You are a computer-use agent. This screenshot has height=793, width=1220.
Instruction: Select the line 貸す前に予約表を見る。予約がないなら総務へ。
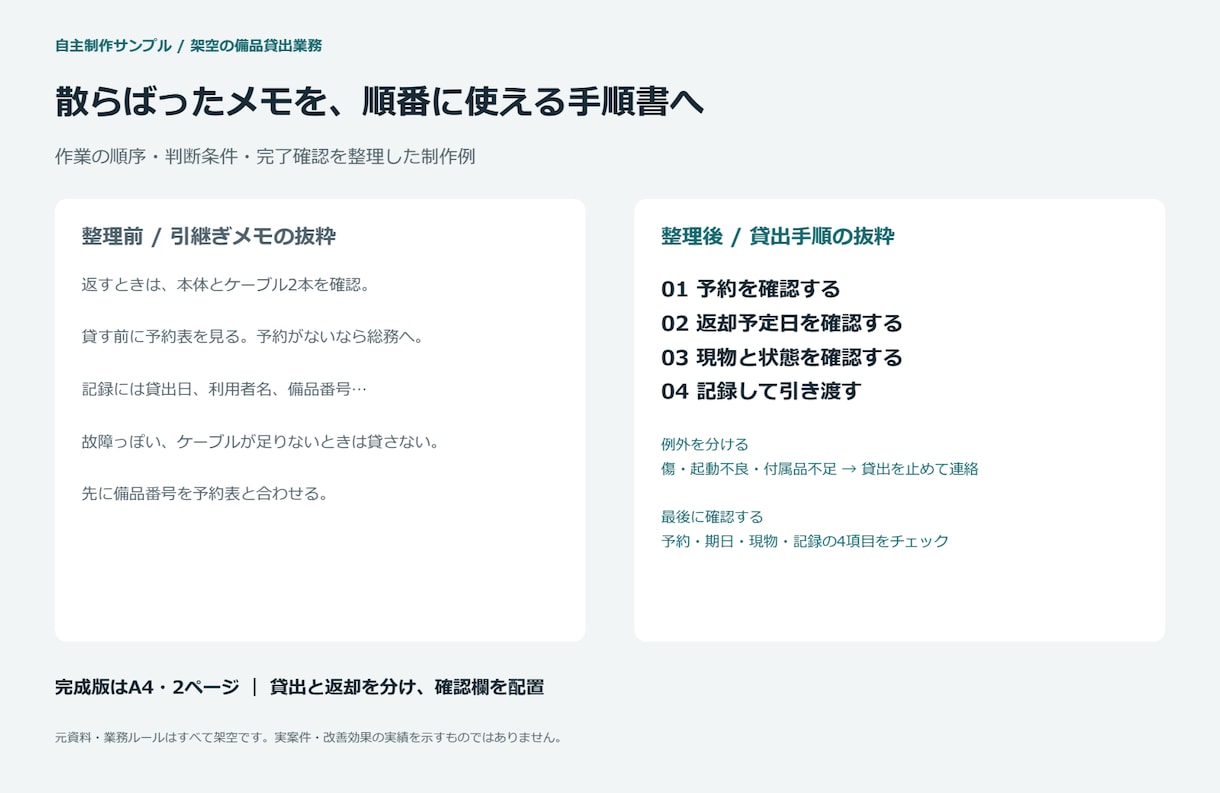point(253,337)
